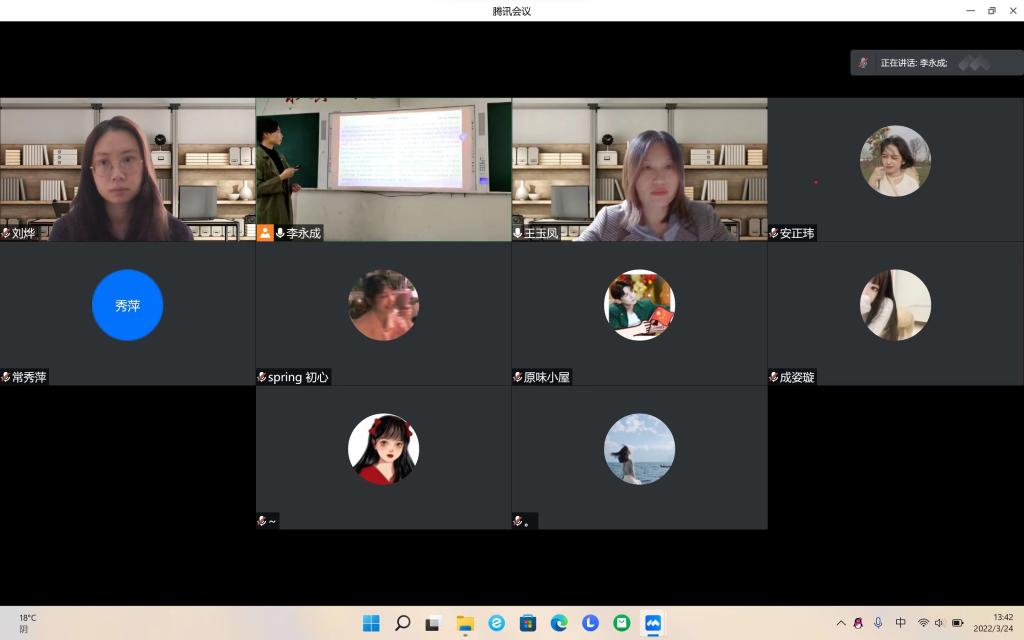
Task: Expand hidden system tray icons chevron
Action: (840, 623)
